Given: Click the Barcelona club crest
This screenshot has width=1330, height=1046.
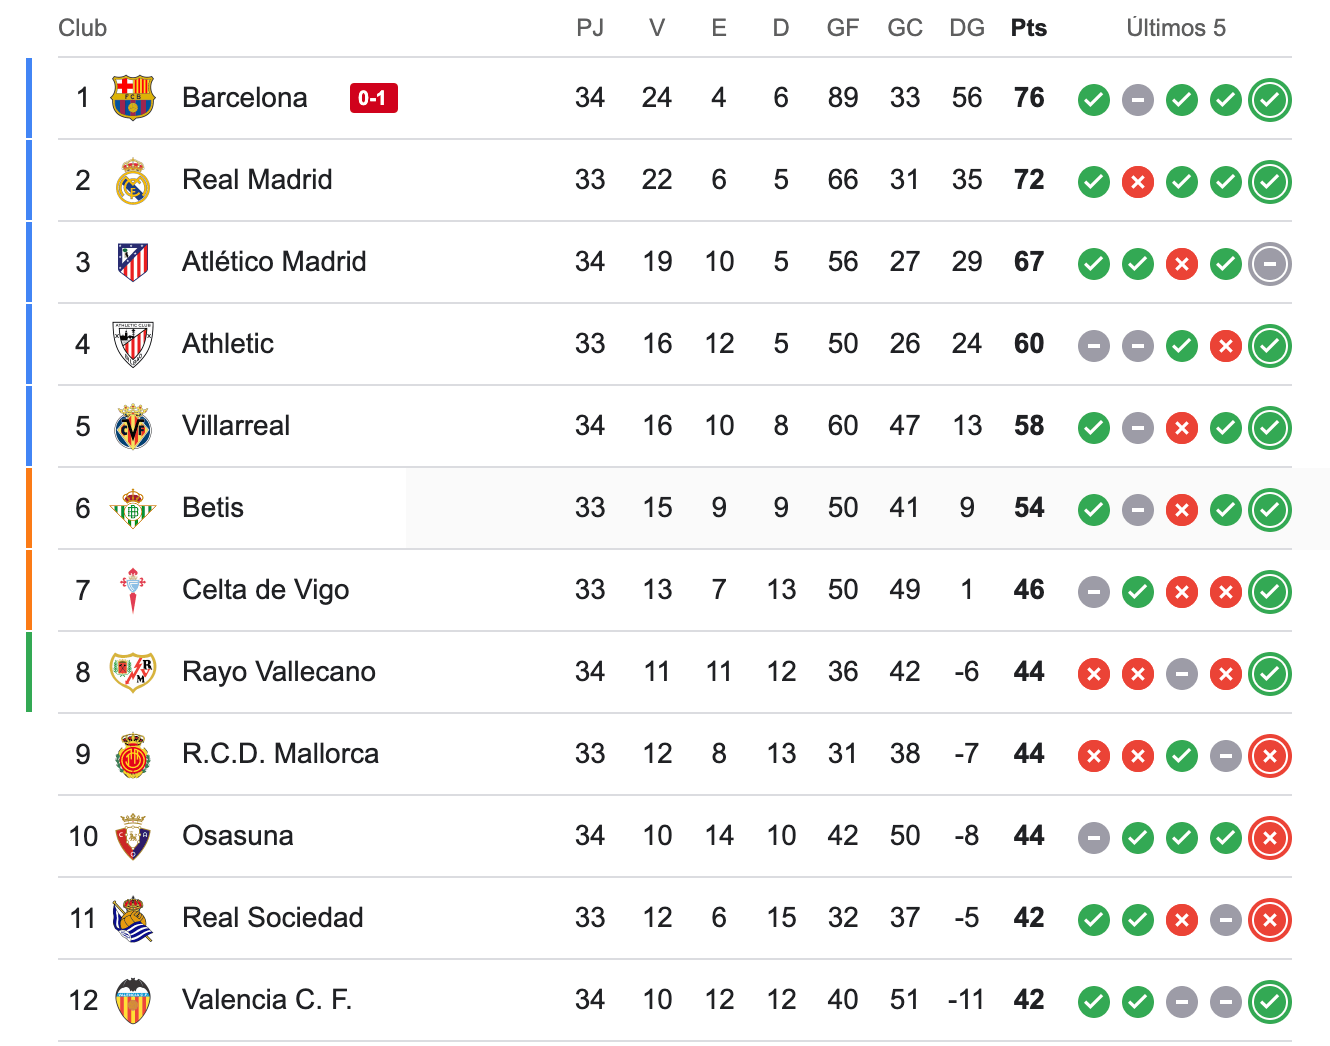Looking at the screenshot, I should [133, 98].
